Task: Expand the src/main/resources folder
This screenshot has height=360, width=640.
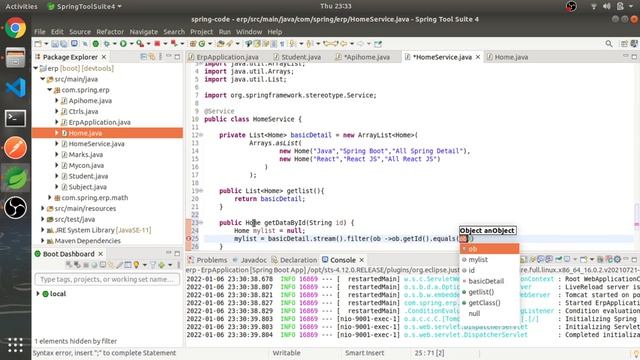Action: coord(43,209)
